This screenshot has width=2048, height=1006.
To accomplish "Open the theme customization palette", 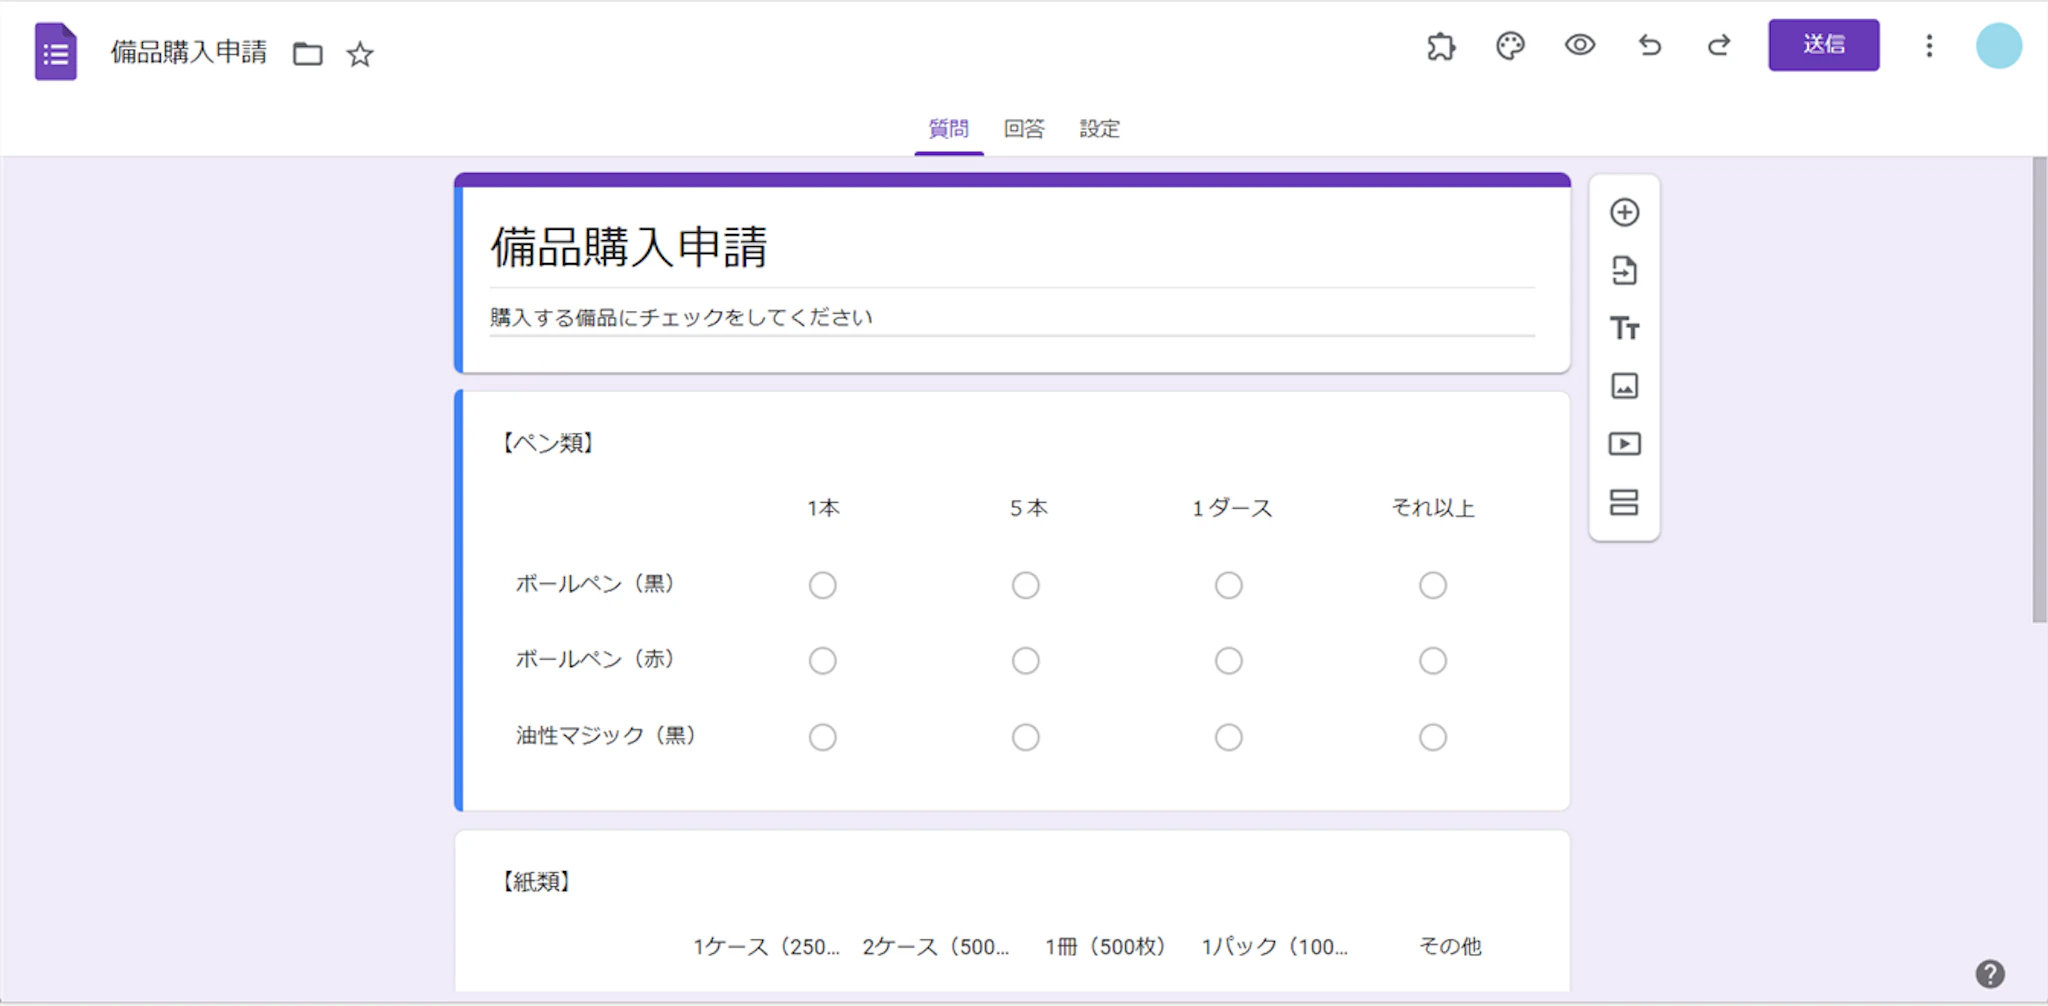I will [1510, 46].
